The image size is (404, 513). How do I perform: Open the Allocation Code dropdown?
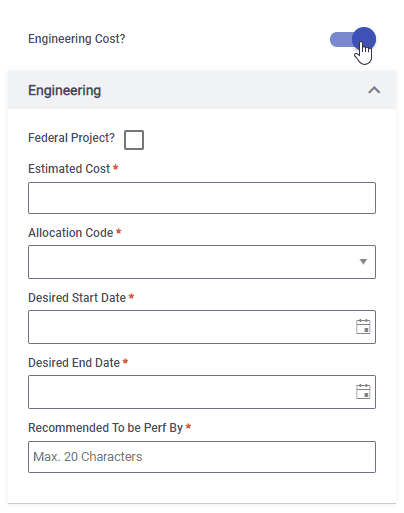point(202,262)
